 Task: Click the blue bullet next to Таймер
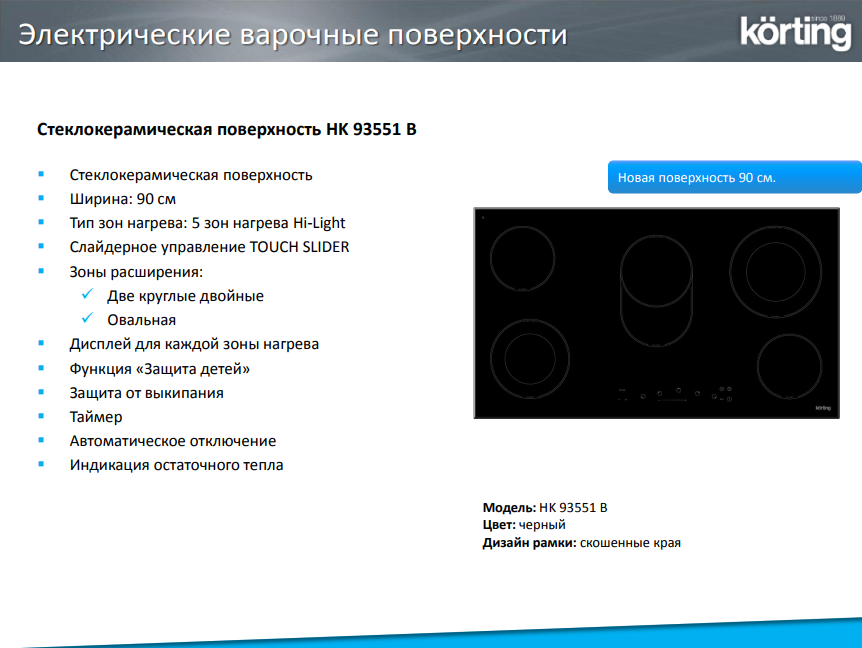tap(41, 416)
